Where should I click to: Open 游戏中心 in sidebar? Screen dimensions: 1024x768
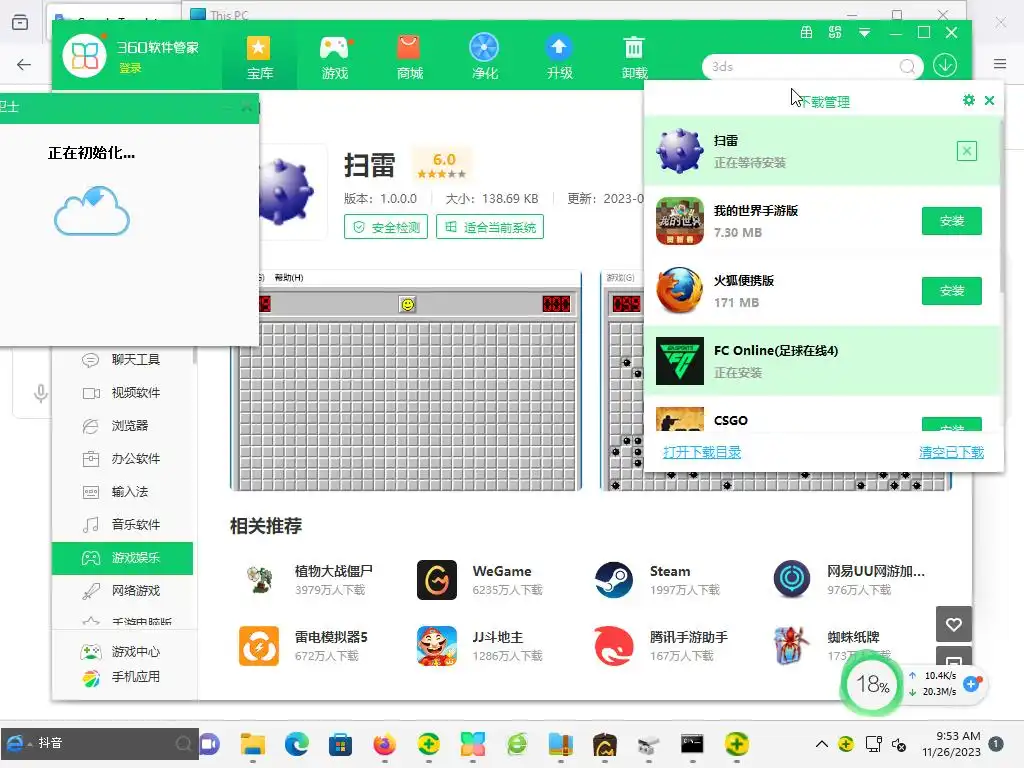pos(121,652)
